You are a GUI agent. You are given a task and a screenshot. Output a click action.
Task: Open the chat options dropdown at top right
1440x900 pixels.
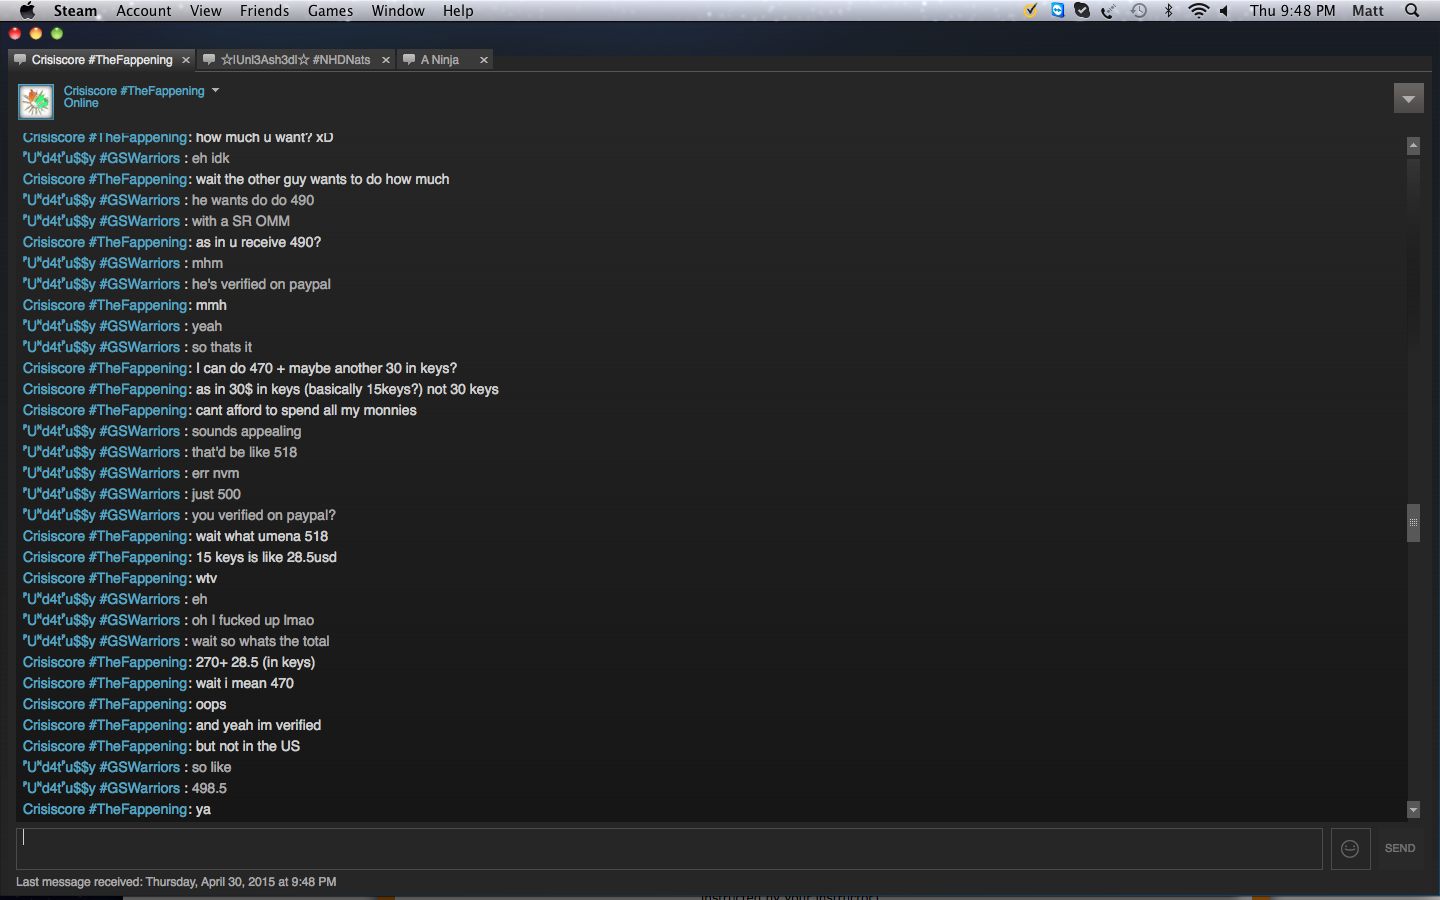click(x=1408, y=98)
